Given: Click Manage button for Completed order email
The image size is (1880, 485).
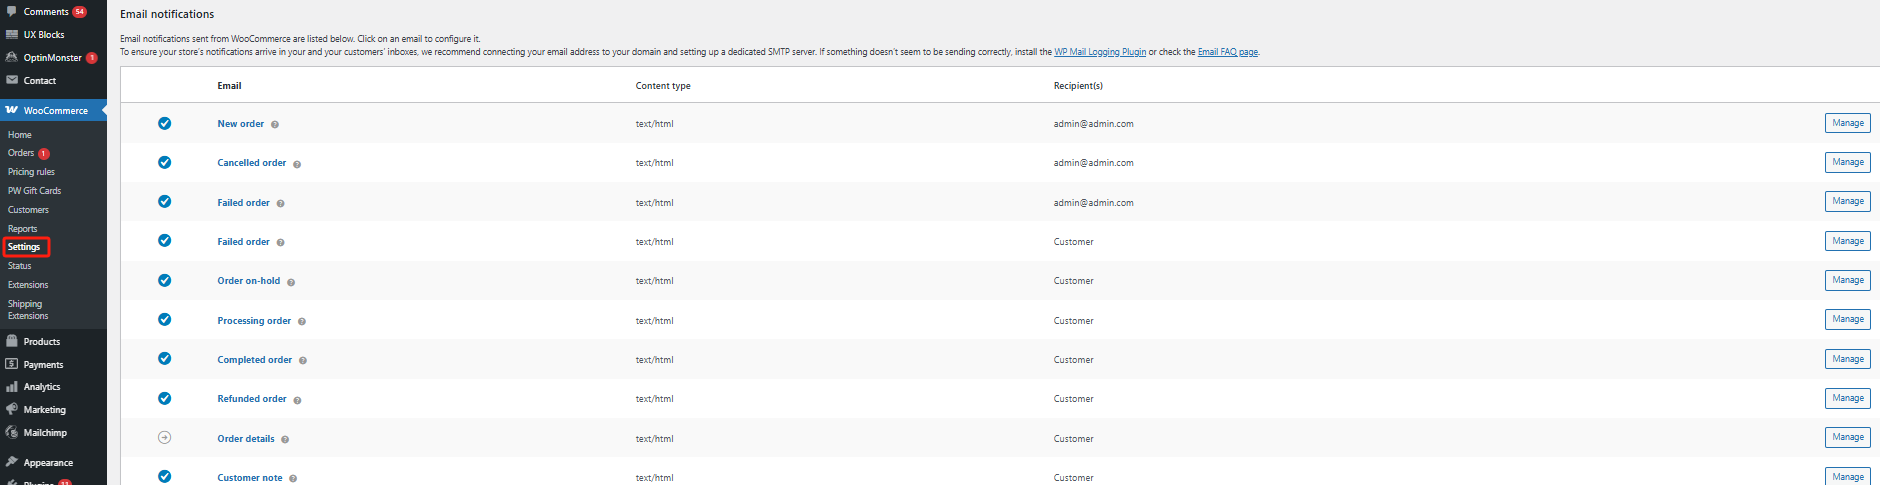Looking at the screenshot, I should click(x=1847, y=359).
